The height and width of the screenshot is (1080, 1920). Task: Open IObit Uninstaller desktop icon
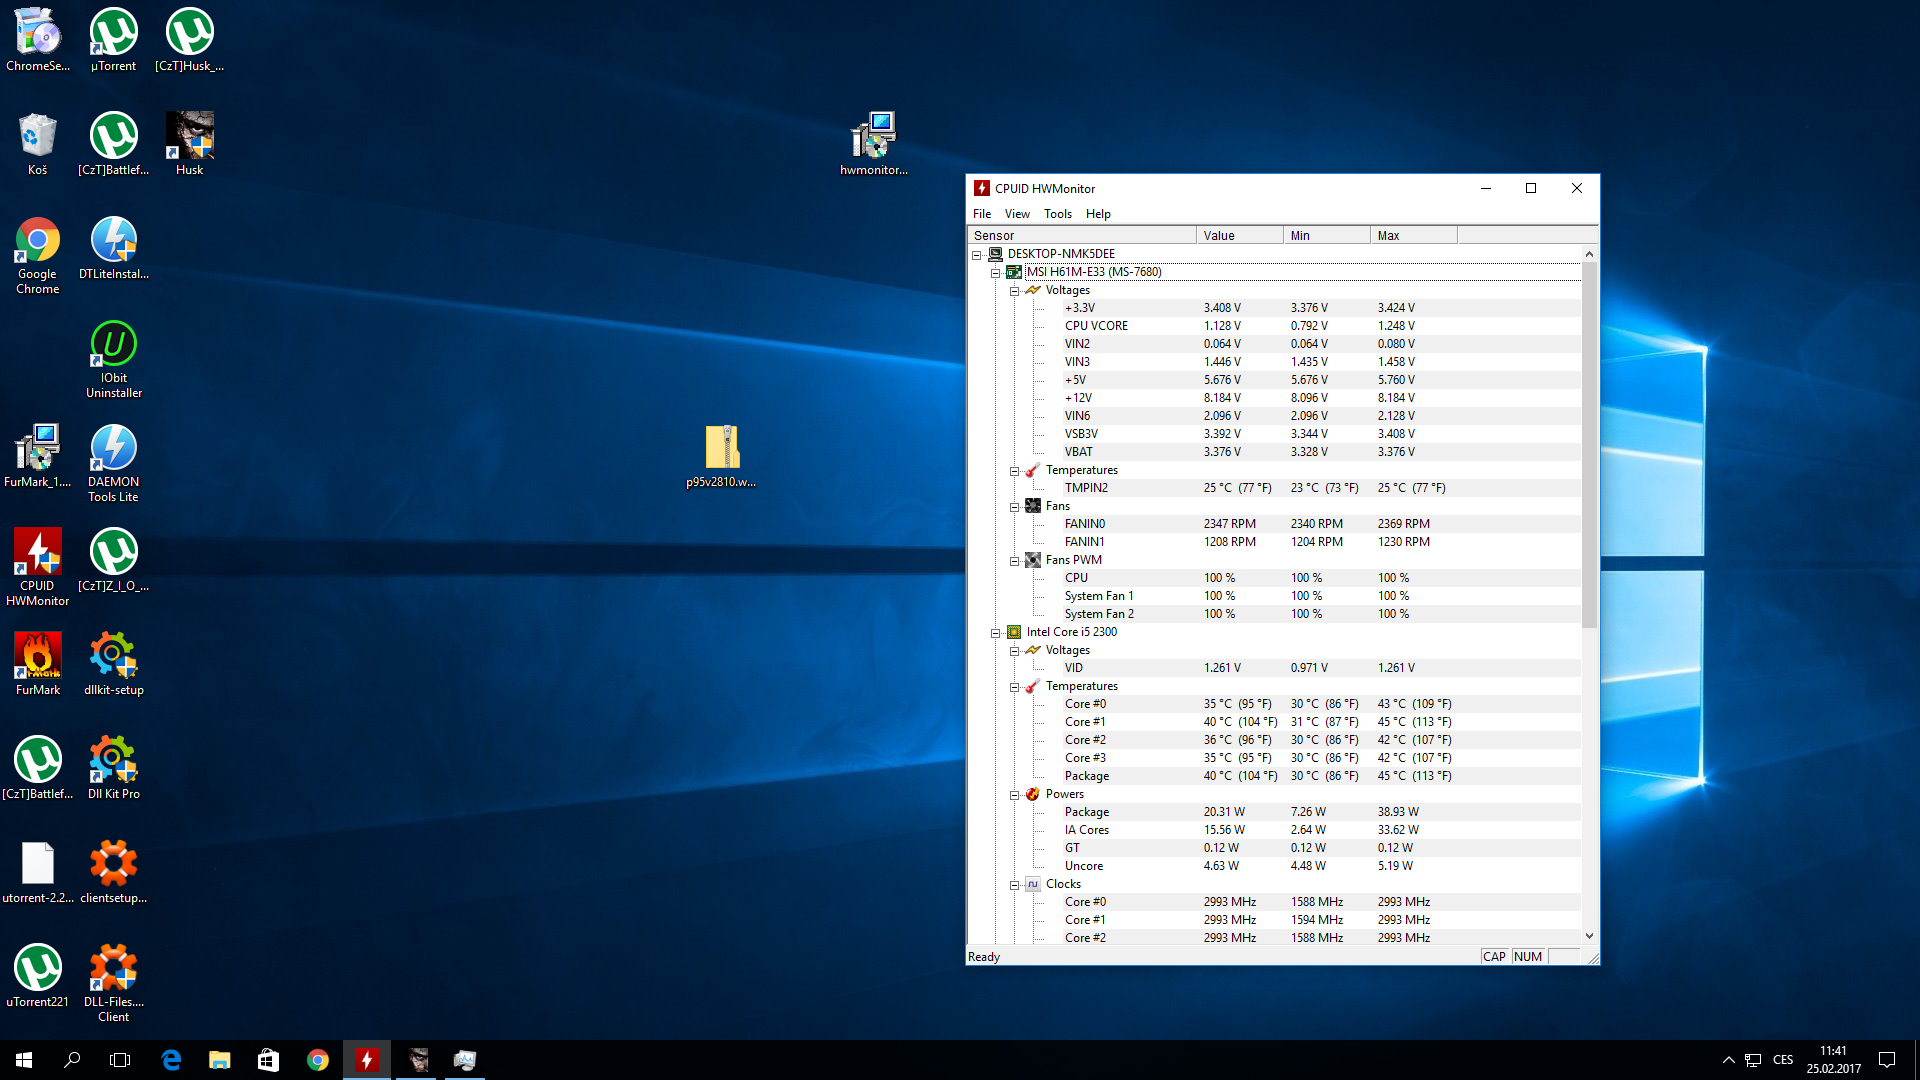point(113,344)
